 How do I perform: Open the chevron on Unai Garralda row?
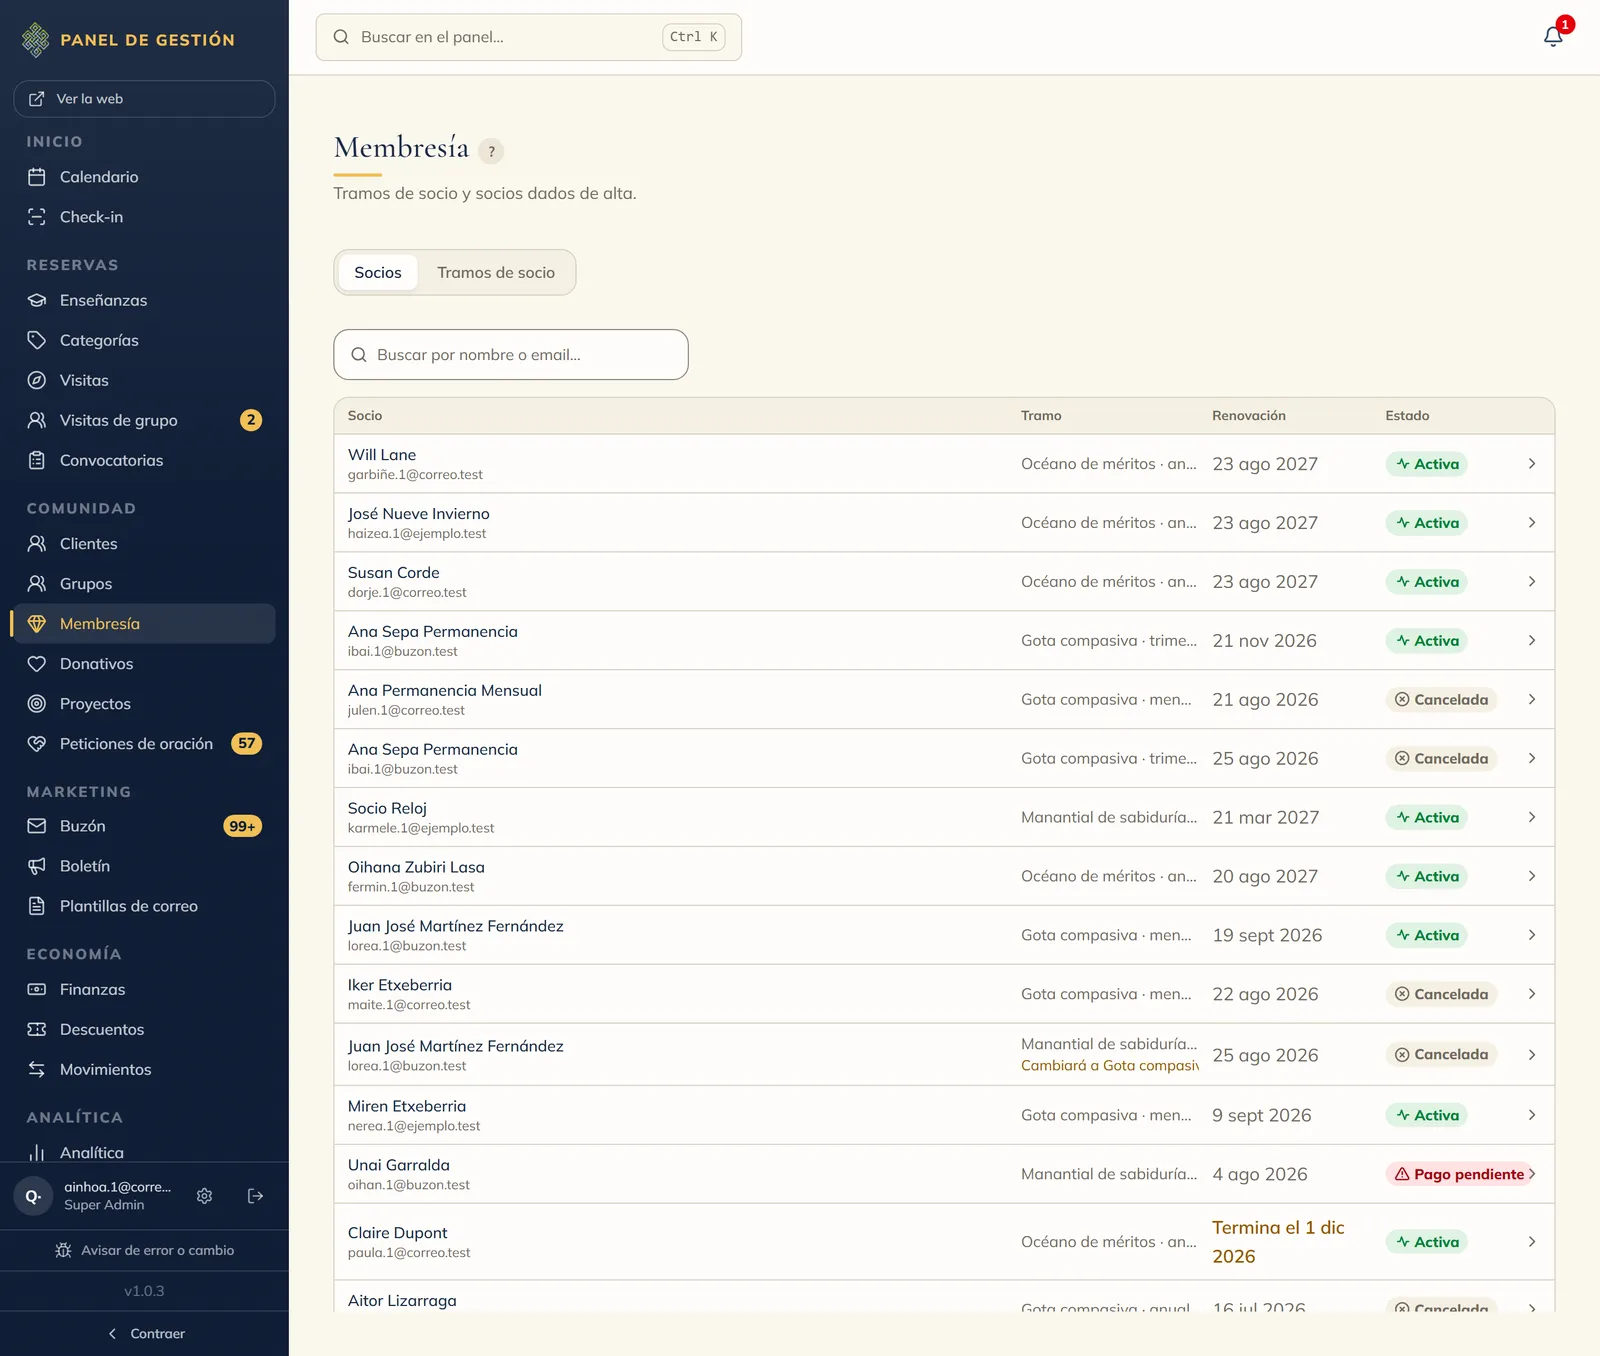[x=1531, y=1174]
